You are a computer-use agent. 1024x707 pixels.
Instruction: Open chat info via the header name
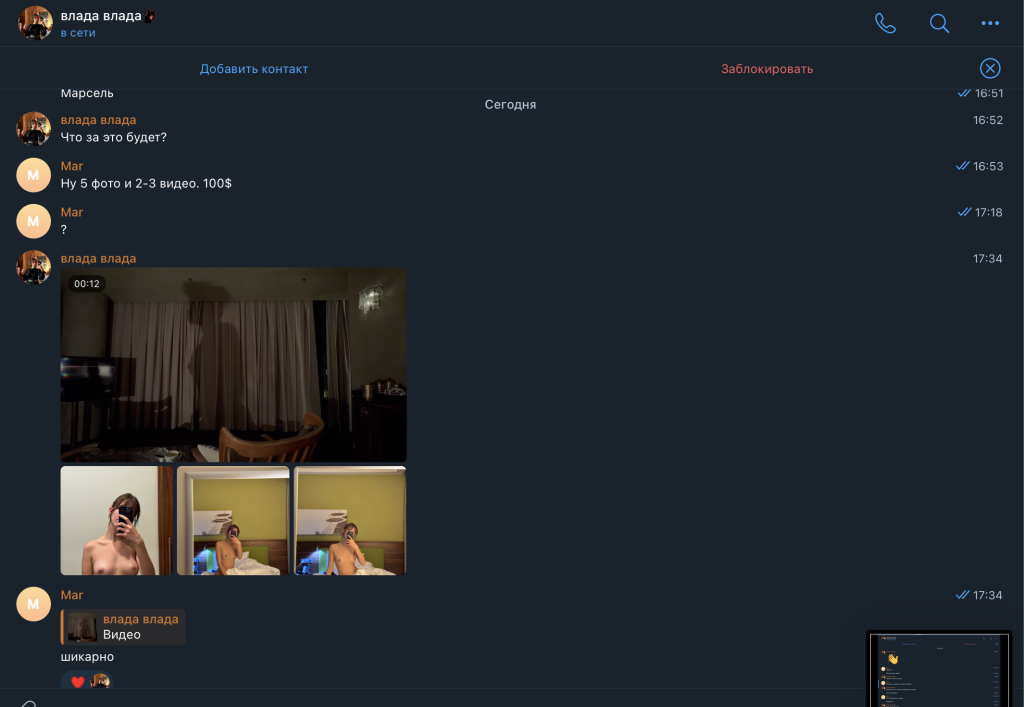click(101, 16)
